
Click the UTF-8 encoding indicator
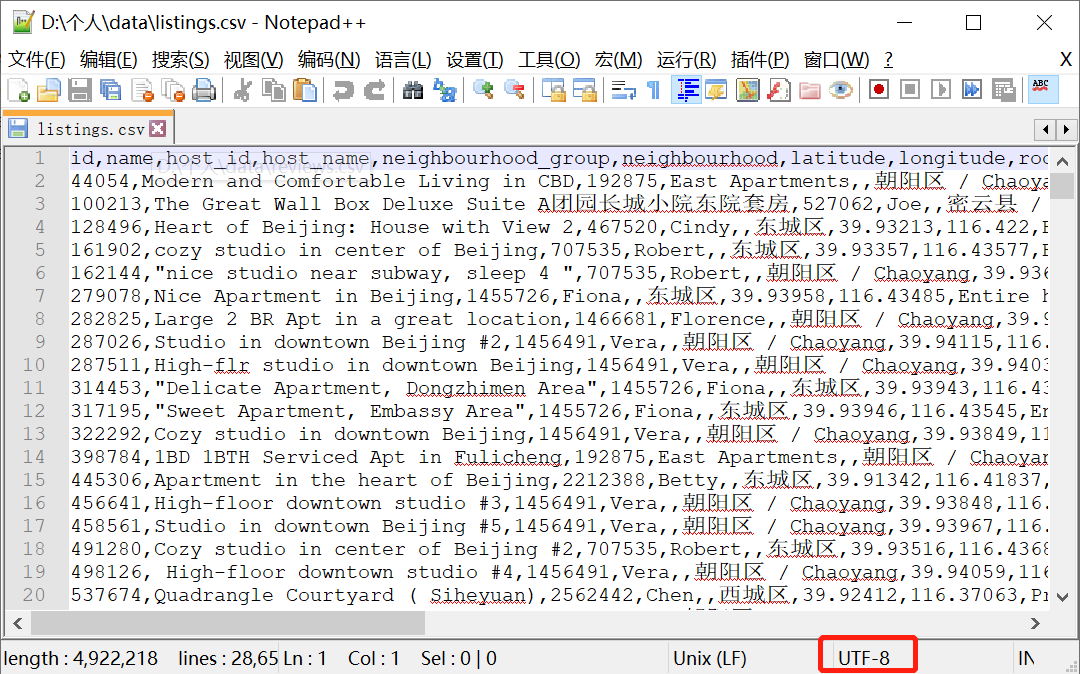point(867,657)
